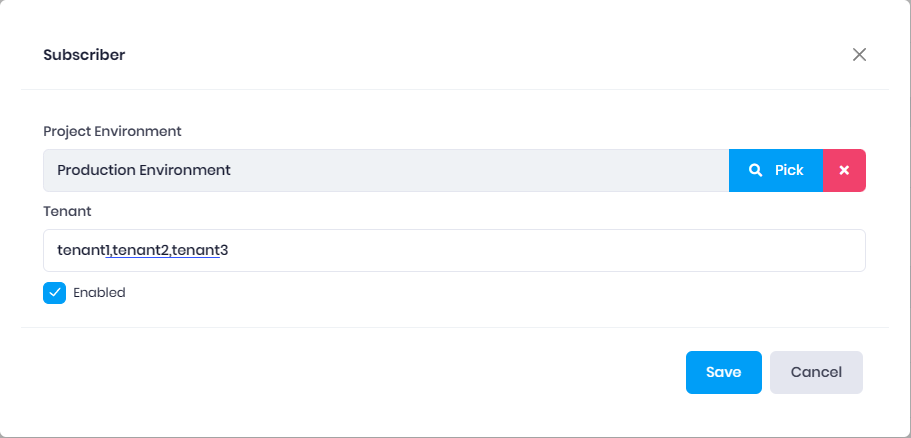Dismiss changes with the Cancel button
This screenshot has width=911, height=438.
(x=816, y=372)
